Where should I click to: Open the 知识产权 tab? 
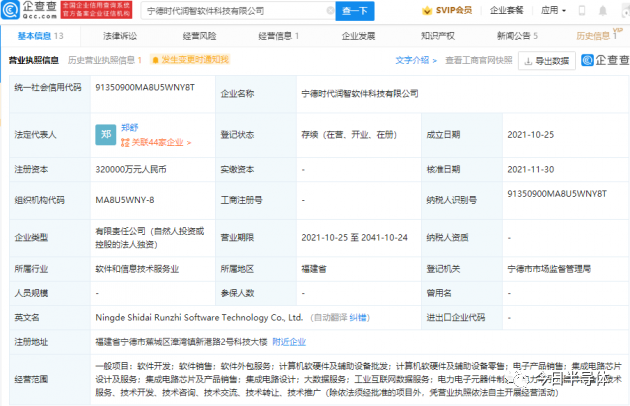pyautogui.click(x=438, y=36)
